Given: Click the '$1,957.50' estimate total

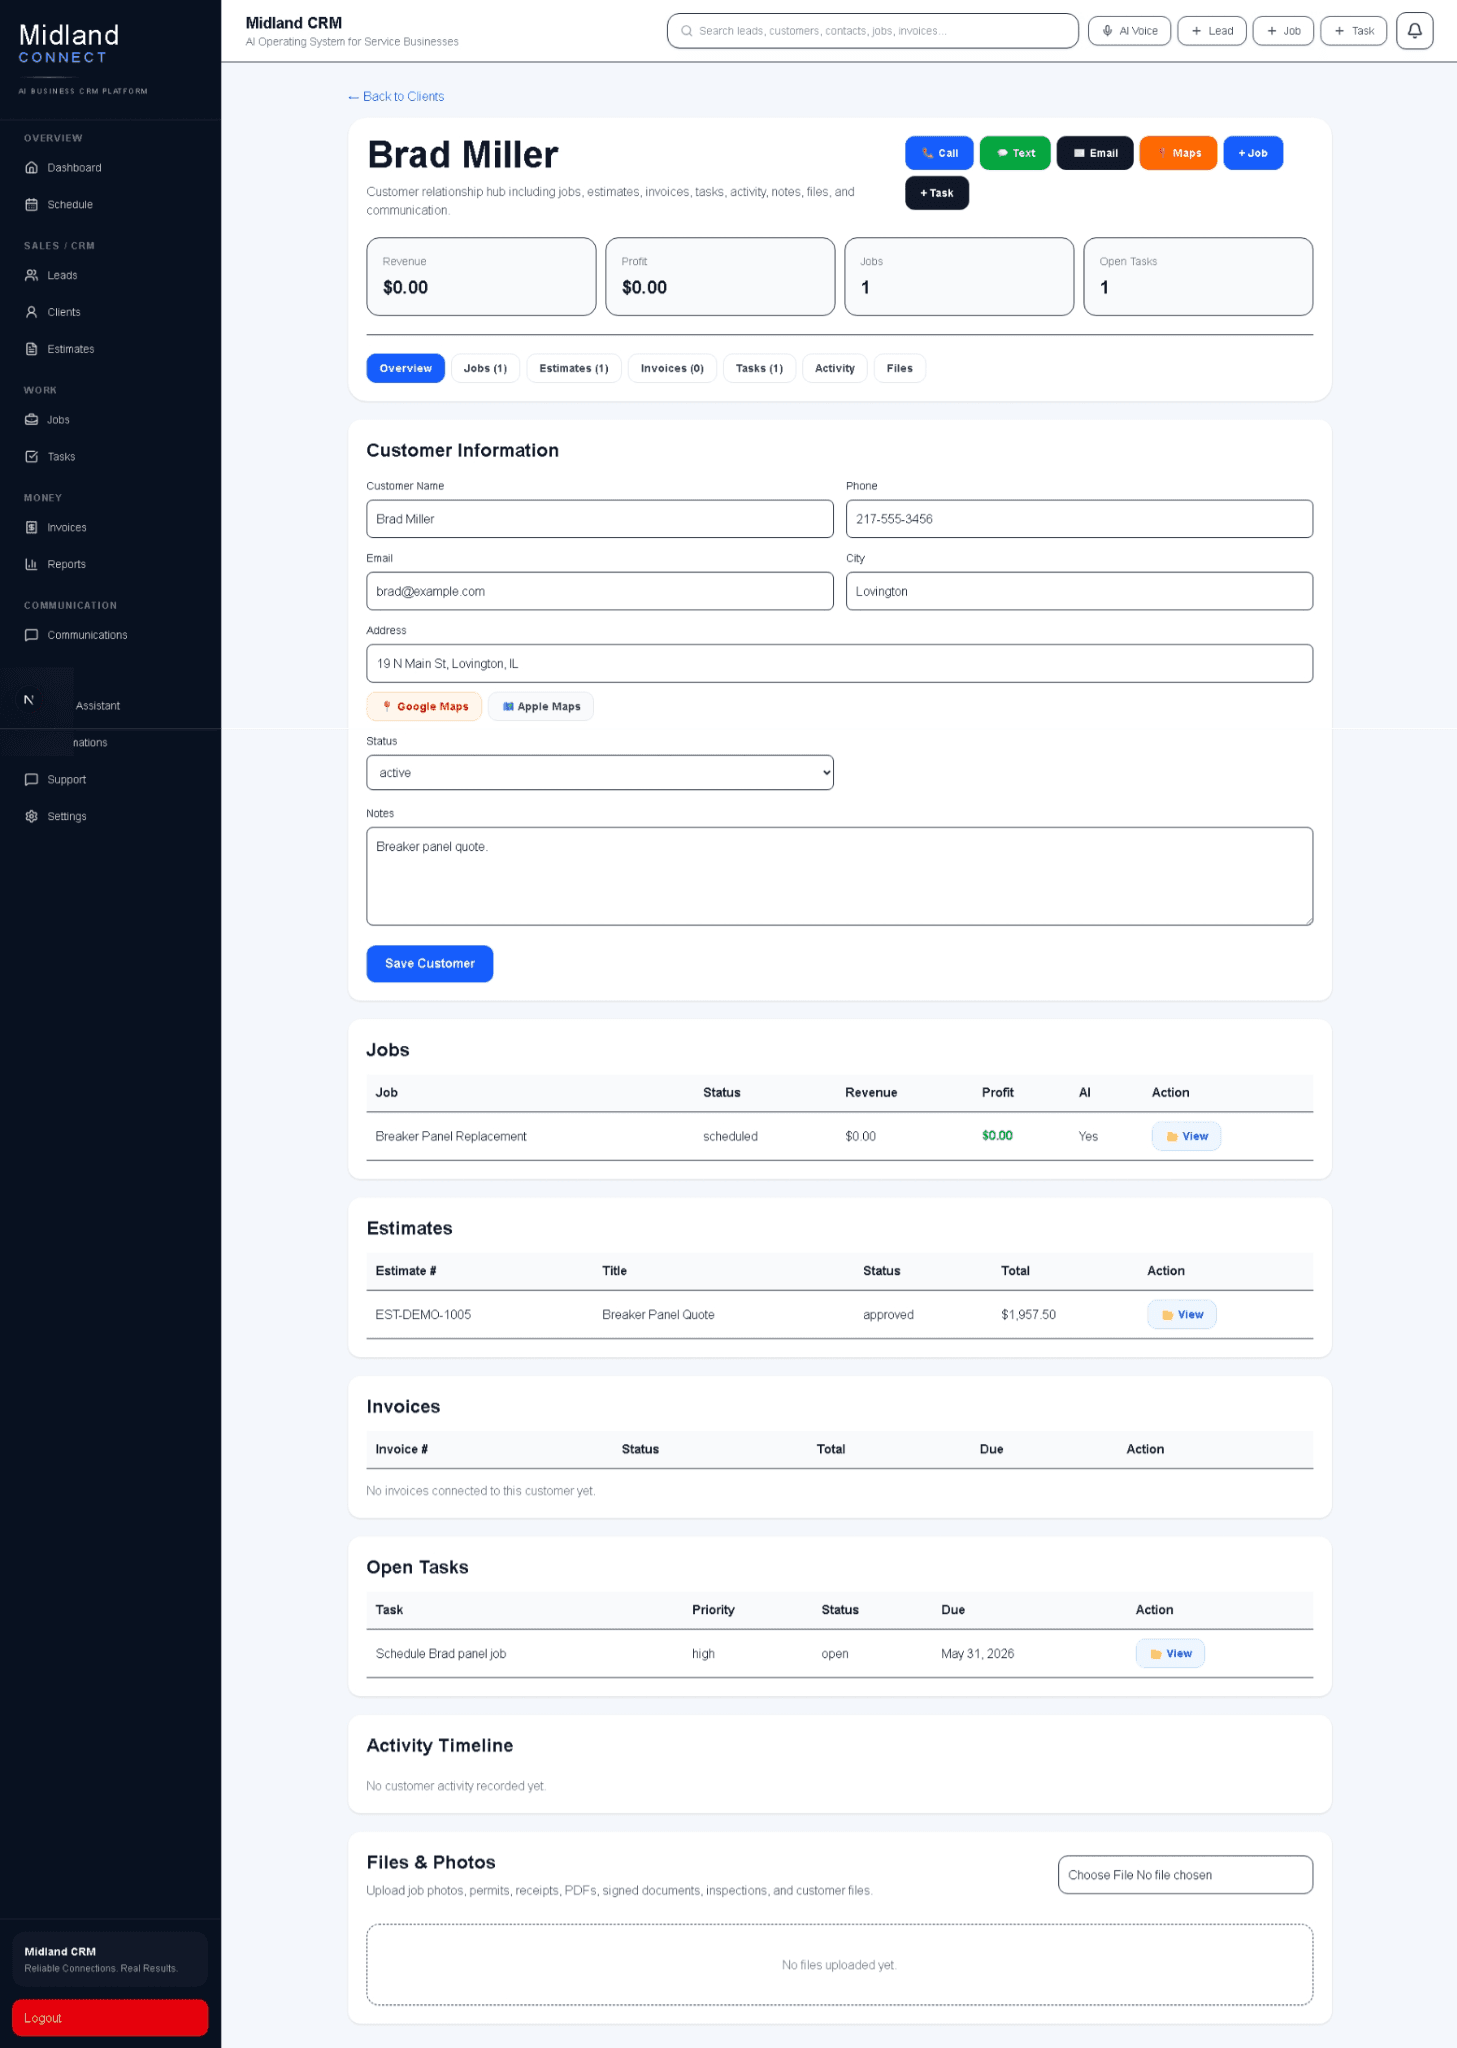Looking at the screenshot, I should coord(1028,1315).
